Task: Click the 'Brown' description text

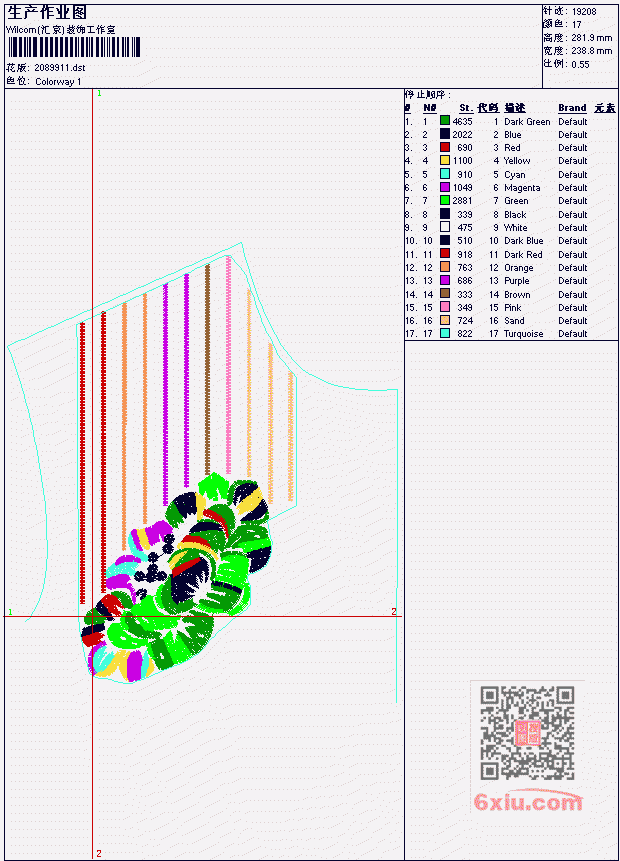Action: [x=517, y=295]
